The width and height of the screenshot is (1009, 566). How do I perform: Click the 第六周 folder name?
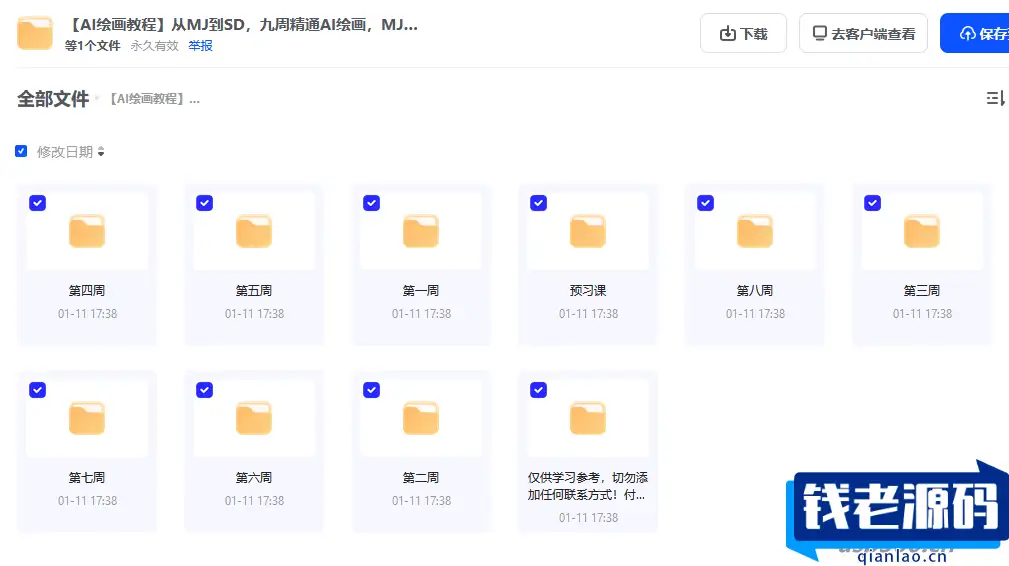pyautogui.click(x=254, y=478)
